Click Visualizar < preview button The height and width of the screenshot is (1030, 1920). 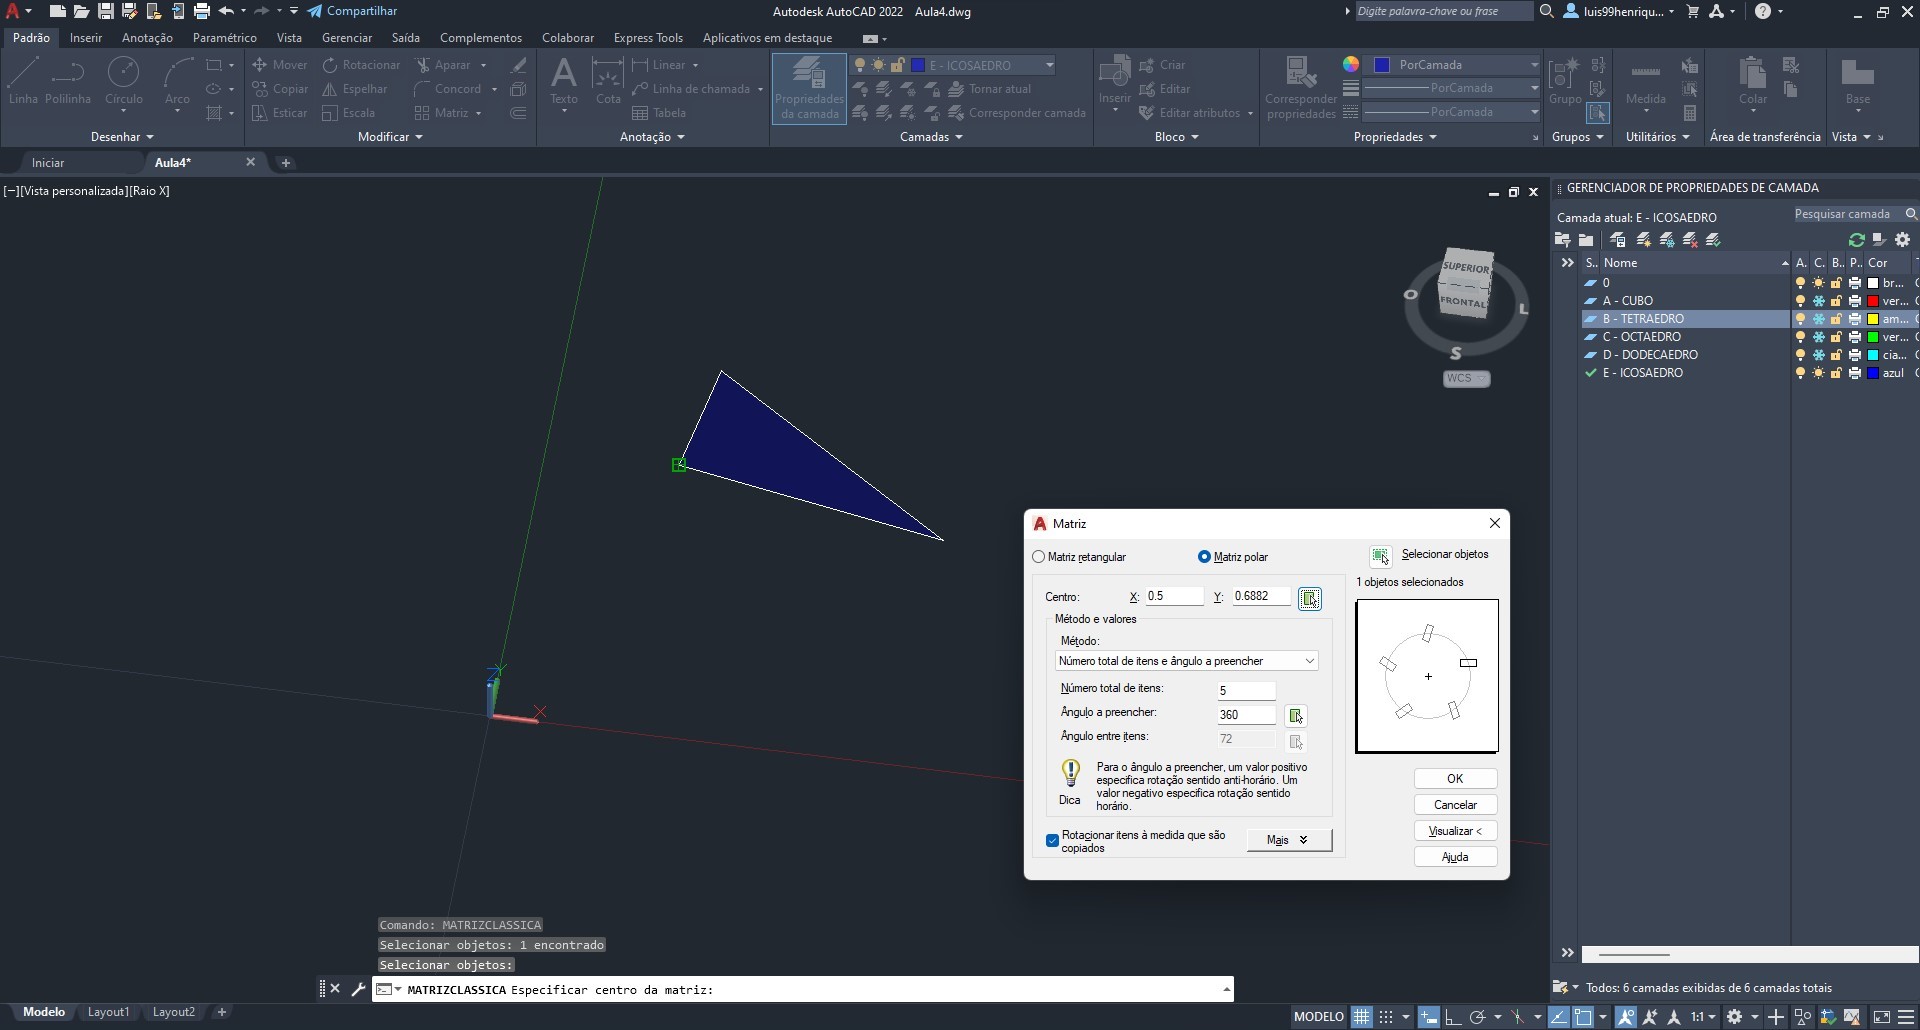[1455, 831]
